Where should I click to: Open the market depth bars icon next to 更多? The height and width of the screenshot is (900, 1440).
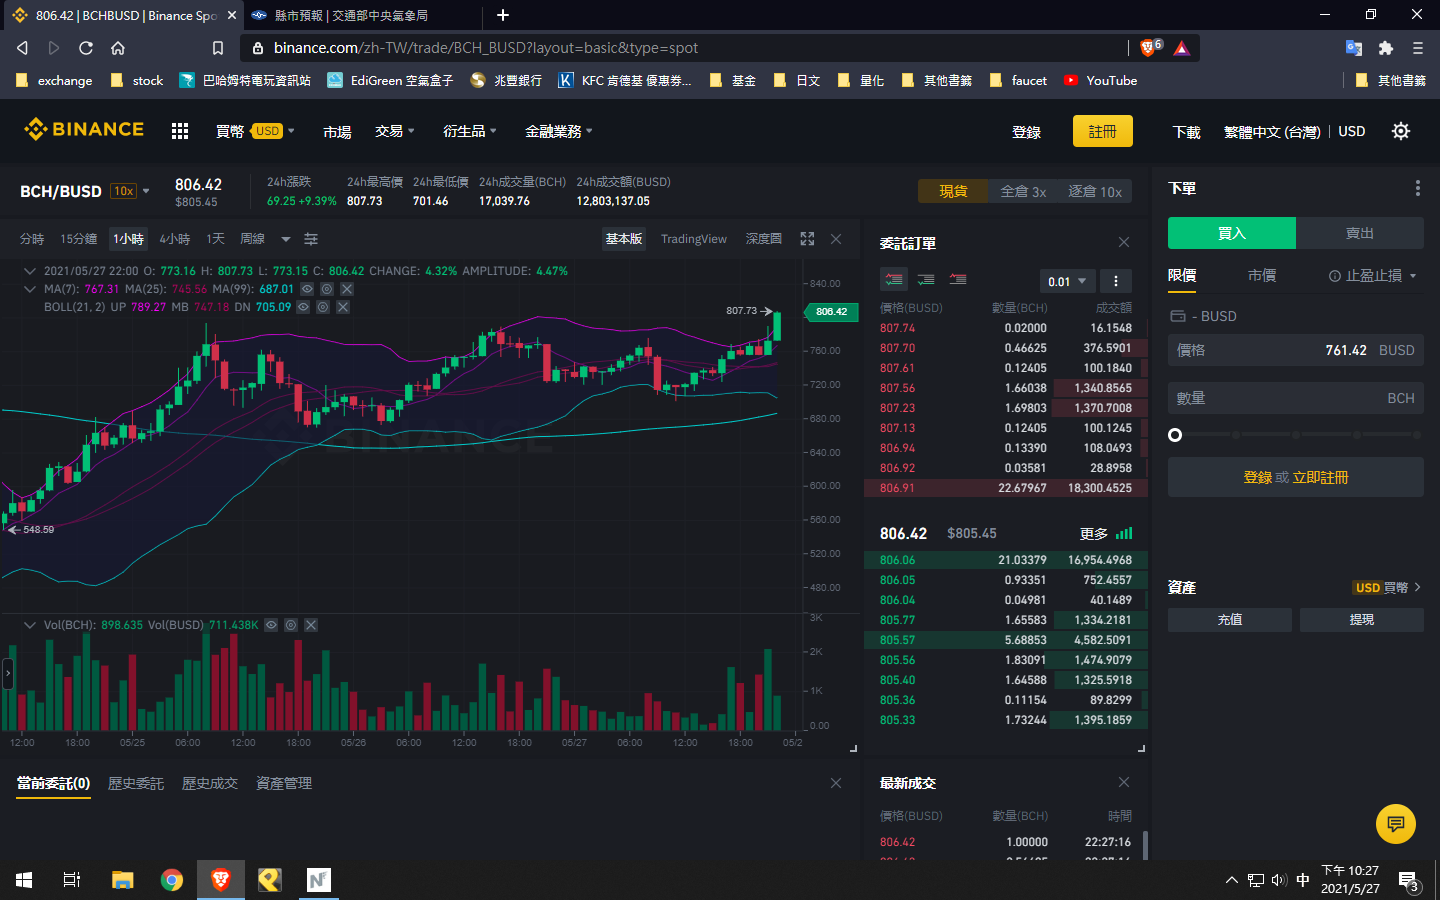(1124, 534)
